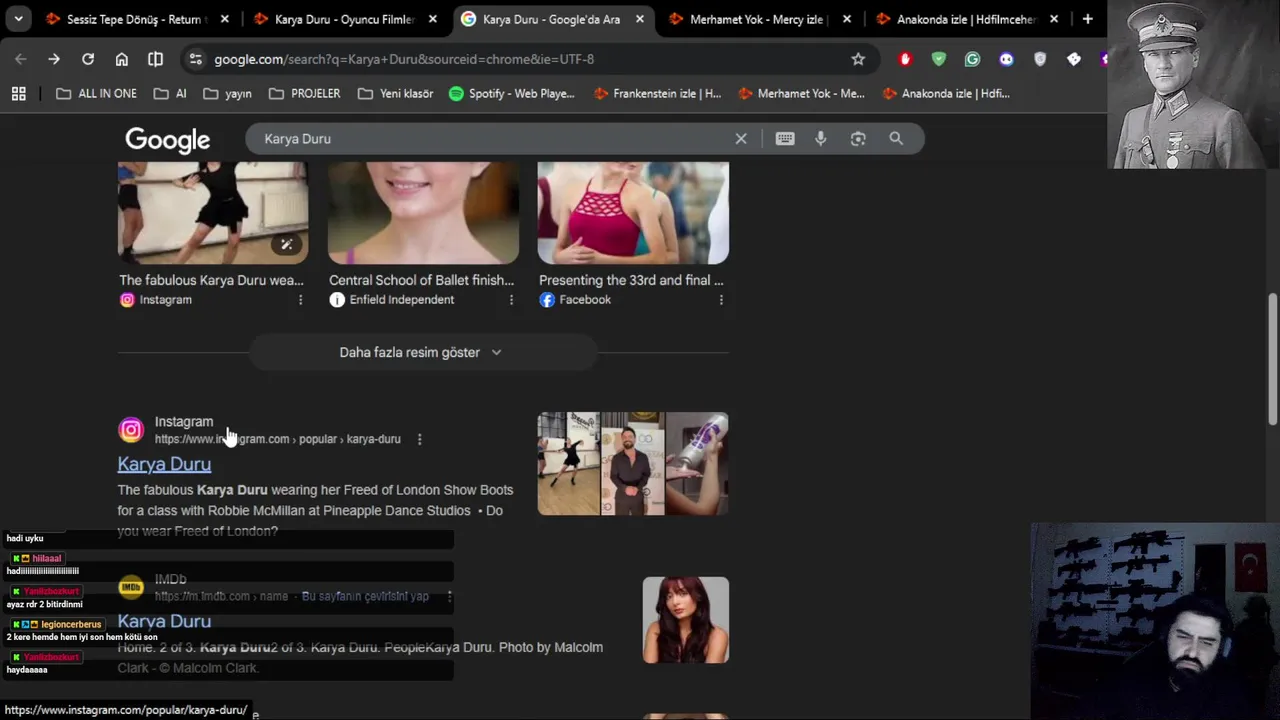Open the IMDb Karya Duru result title
This screenshot has width=1280, height=720.
click(x=164, y=621)
